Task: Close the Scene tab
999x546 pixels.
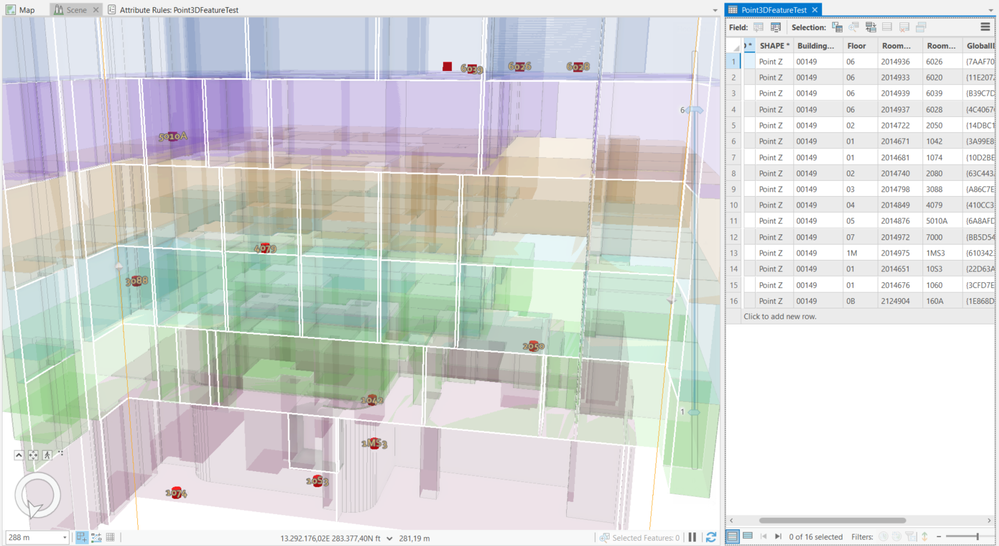Action: point(96,10)
